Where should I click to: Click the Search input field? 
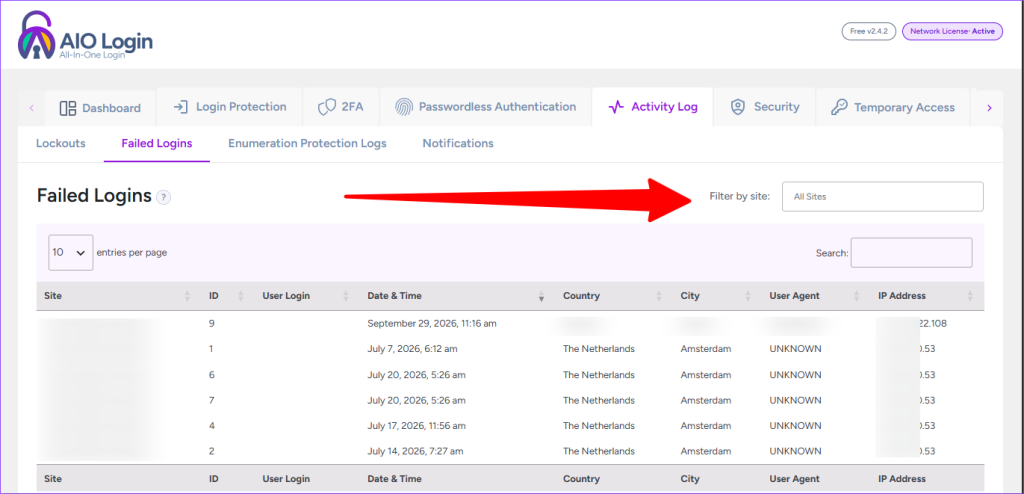[911, 253]
